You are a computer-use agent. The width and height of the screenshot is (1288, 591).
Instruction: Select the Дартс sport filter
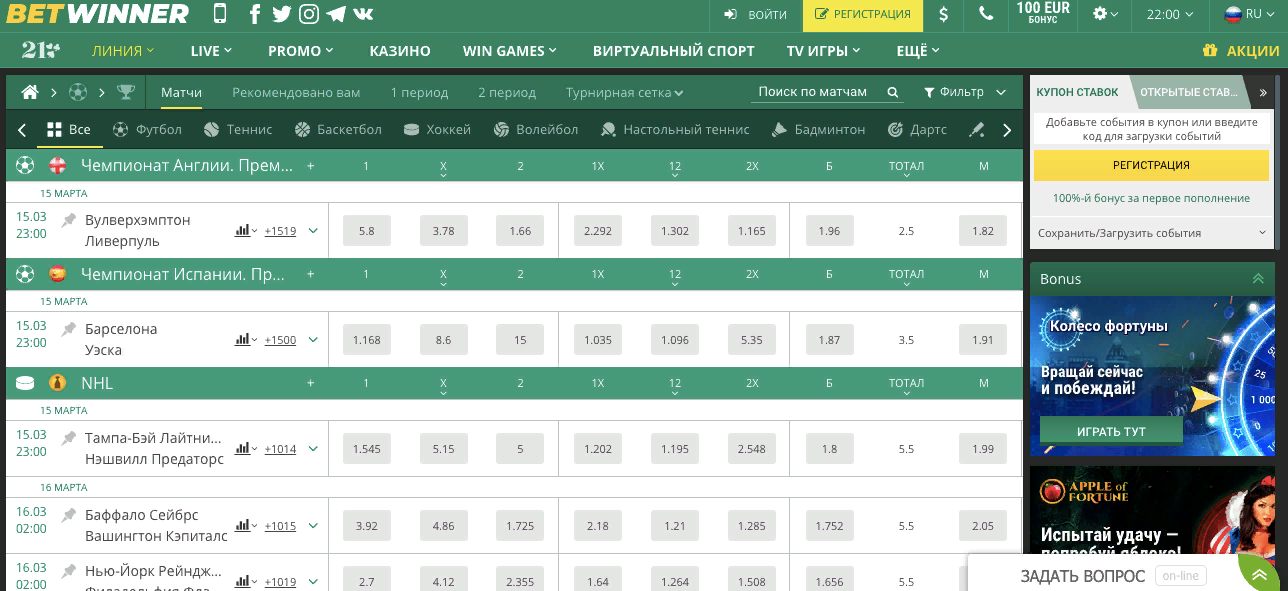[916, 129]
